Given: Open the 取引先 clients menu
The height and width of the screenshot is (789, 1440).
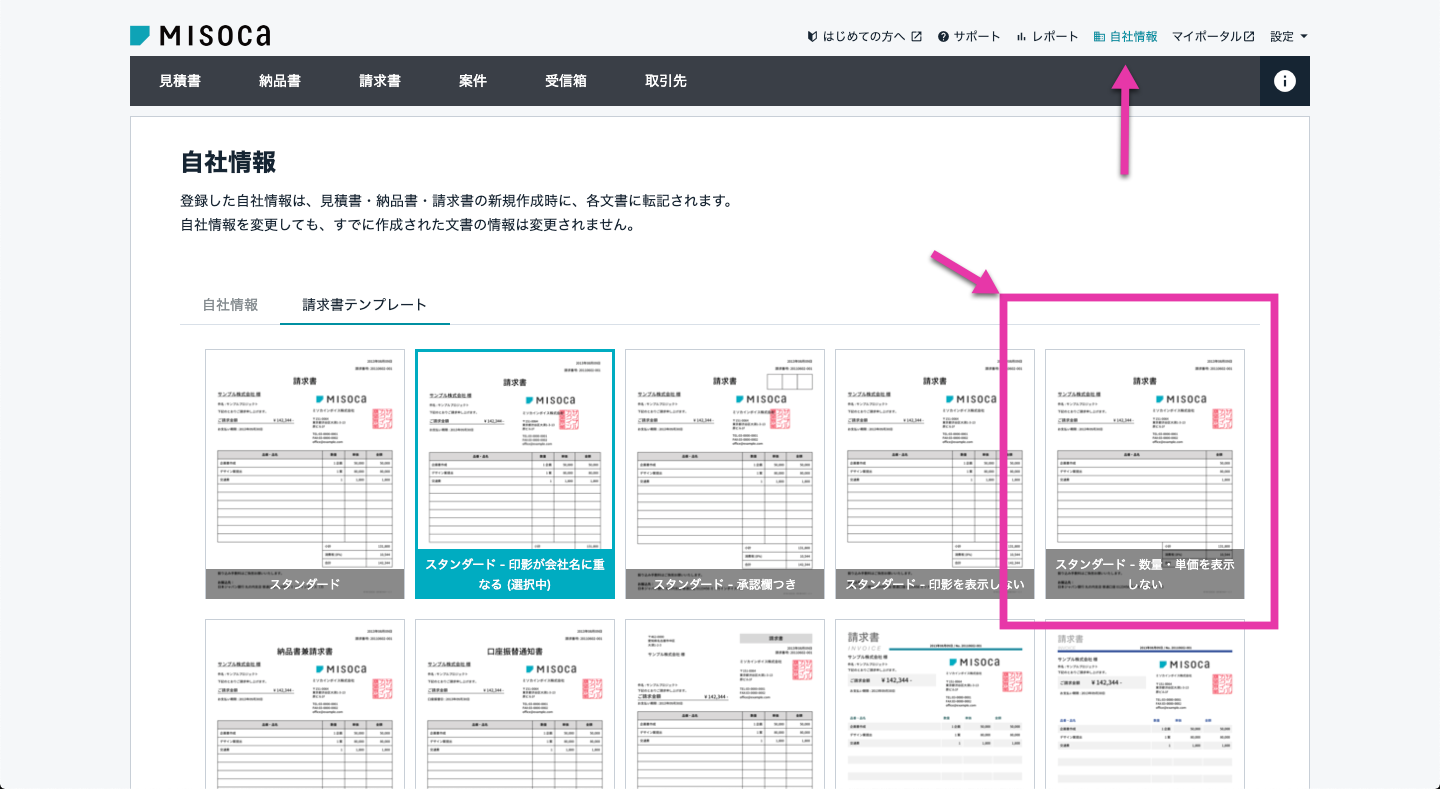Looking at the screenshot, I should click(x=666, y=81).
